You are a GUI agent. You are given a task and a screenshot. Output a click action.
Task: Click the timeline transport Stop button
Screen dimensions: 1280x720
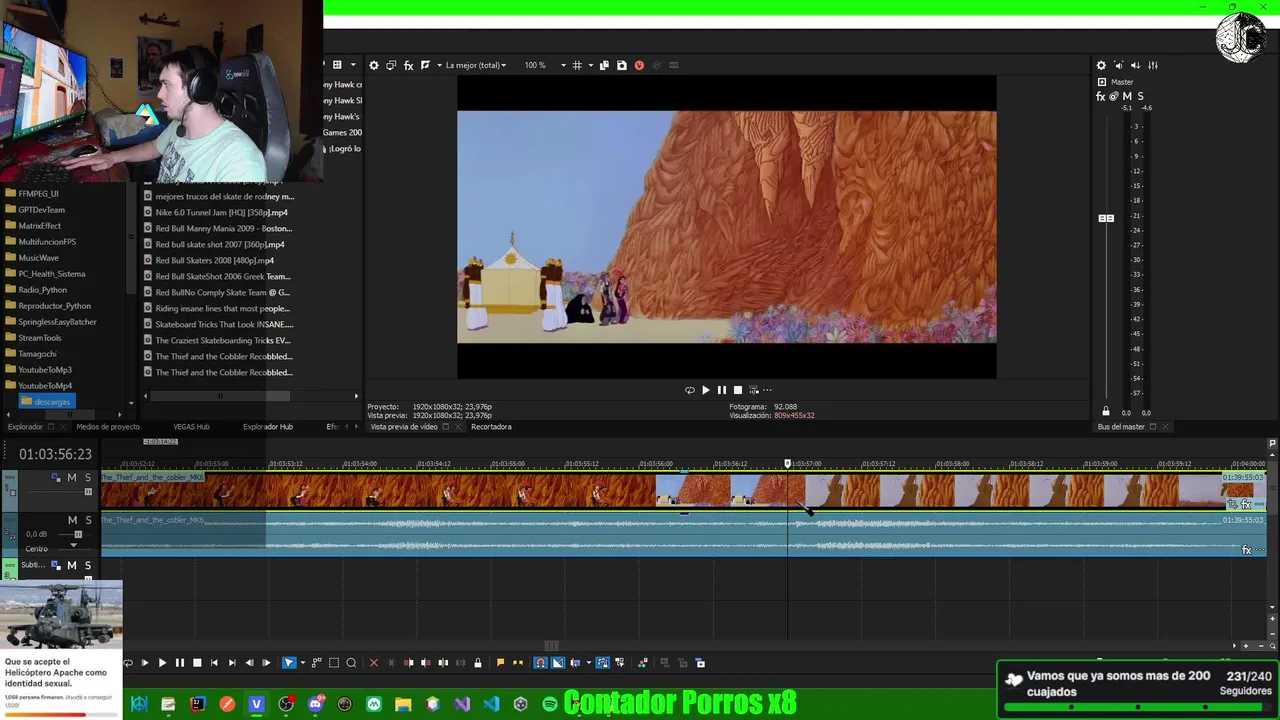(197, 663)
